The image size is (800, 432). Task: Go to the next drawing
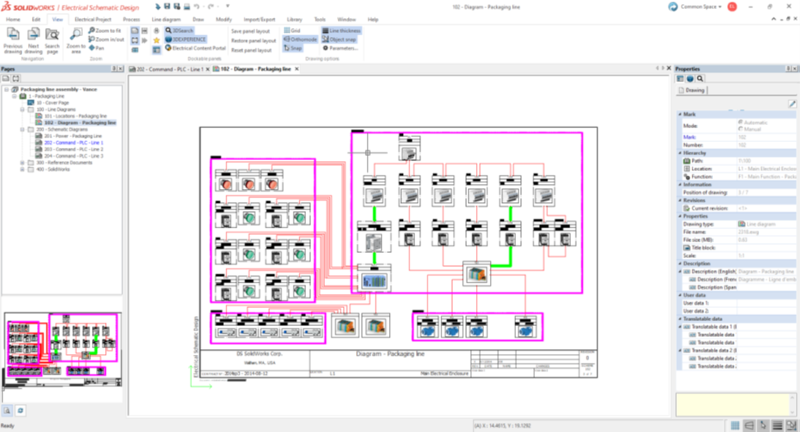(33, 40)
